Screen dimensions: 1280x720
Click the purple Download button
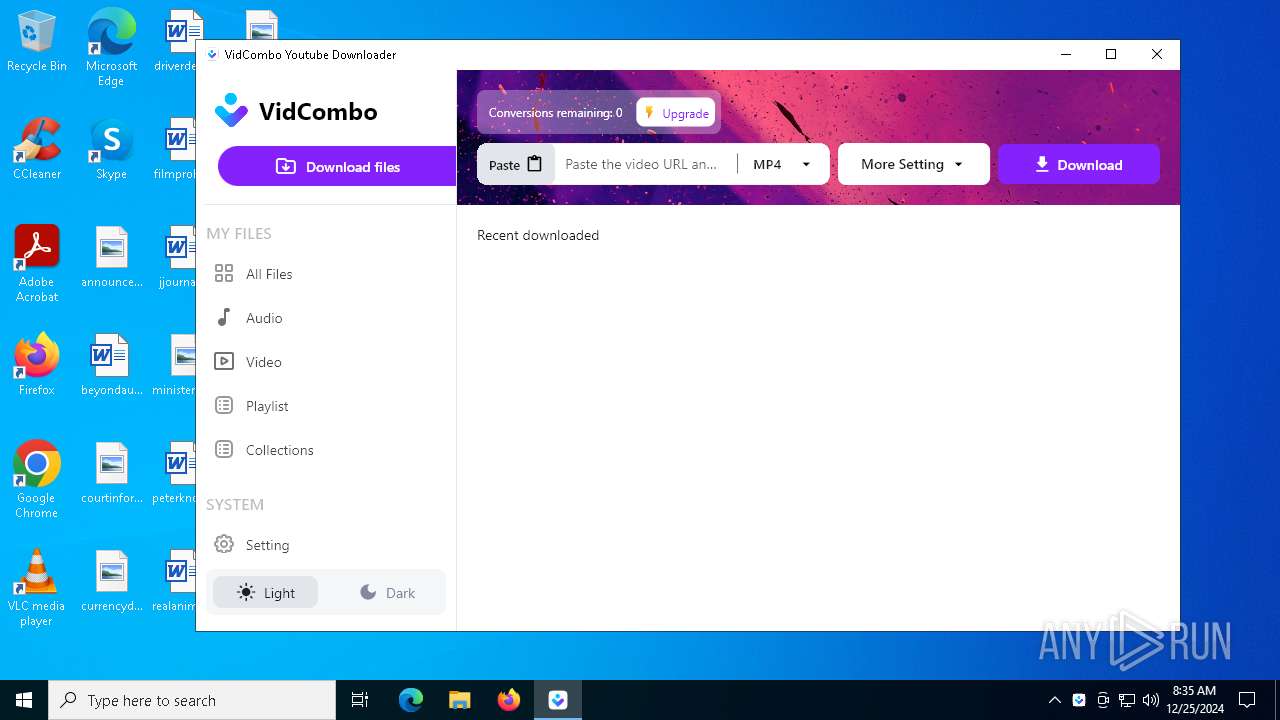[1079, 164]
